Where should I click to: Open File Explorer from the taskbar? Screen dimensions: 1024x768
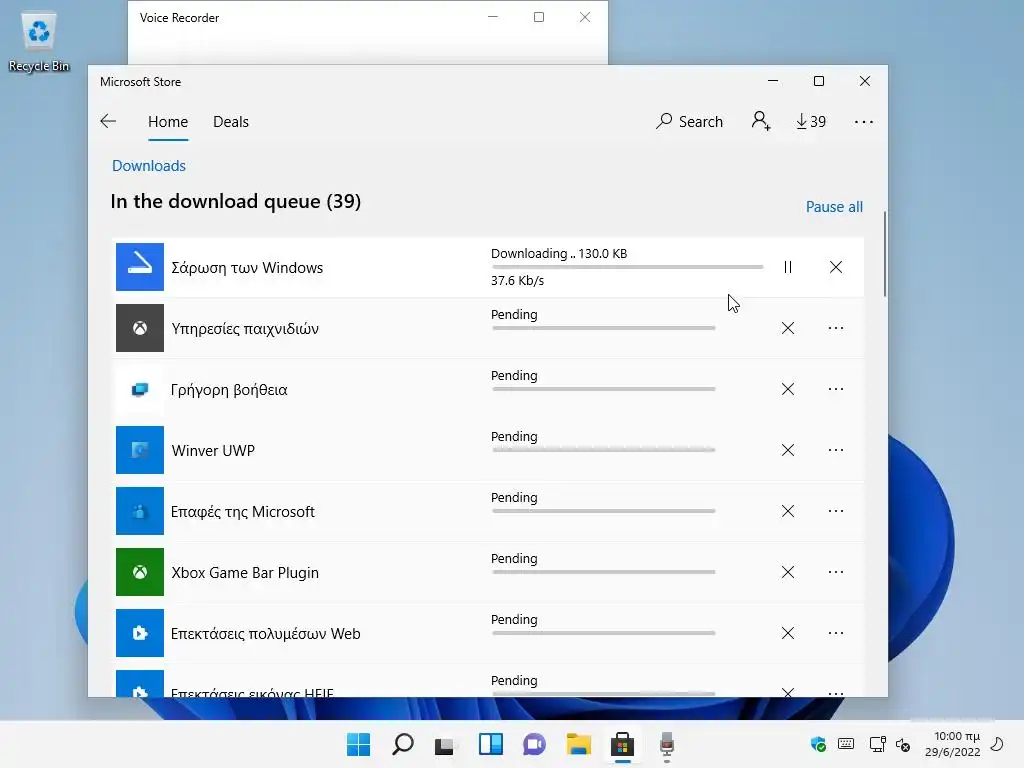(579, 744)
